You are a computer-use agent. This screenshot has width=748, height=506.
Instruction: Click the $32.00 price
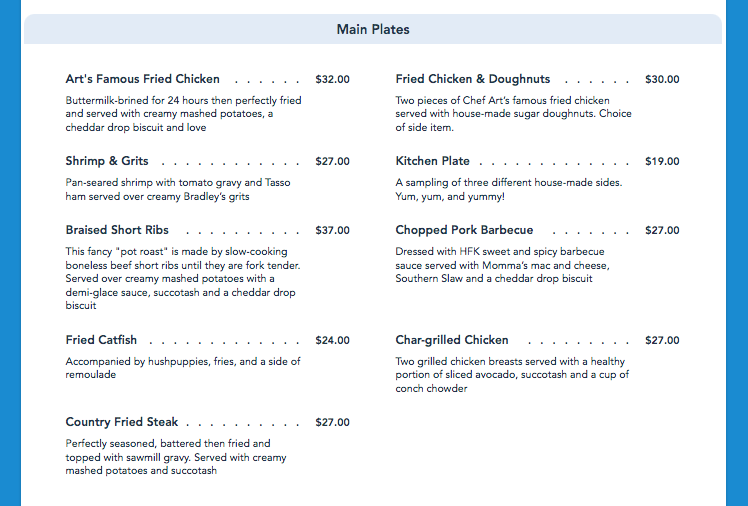(332, 79)
